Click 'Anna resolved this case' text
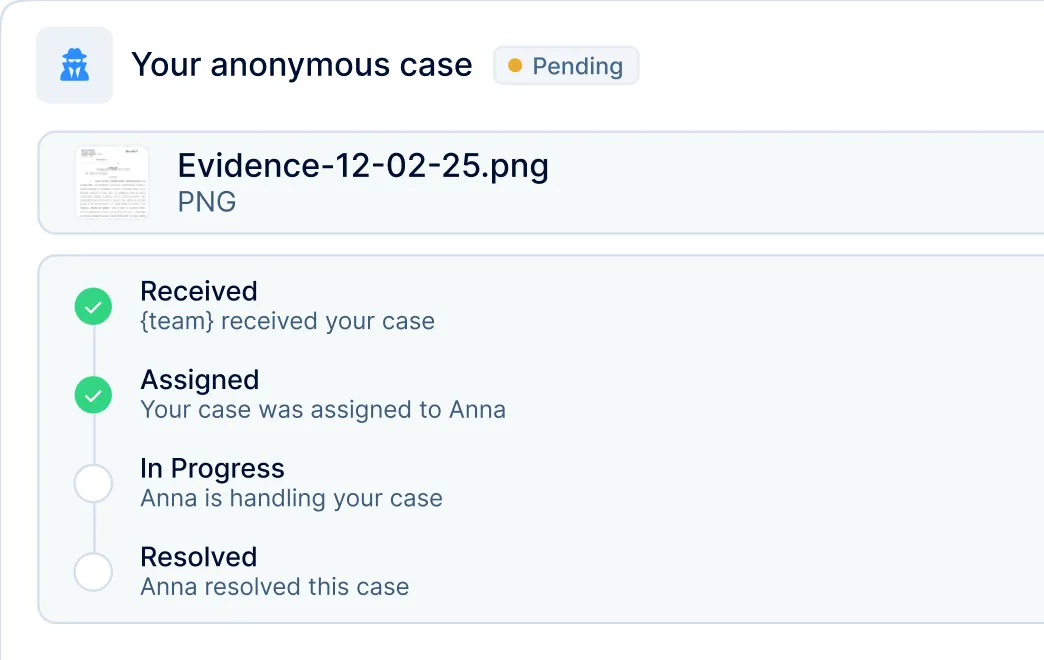This screenshot has width=1044, height=660. coord(275,587)
